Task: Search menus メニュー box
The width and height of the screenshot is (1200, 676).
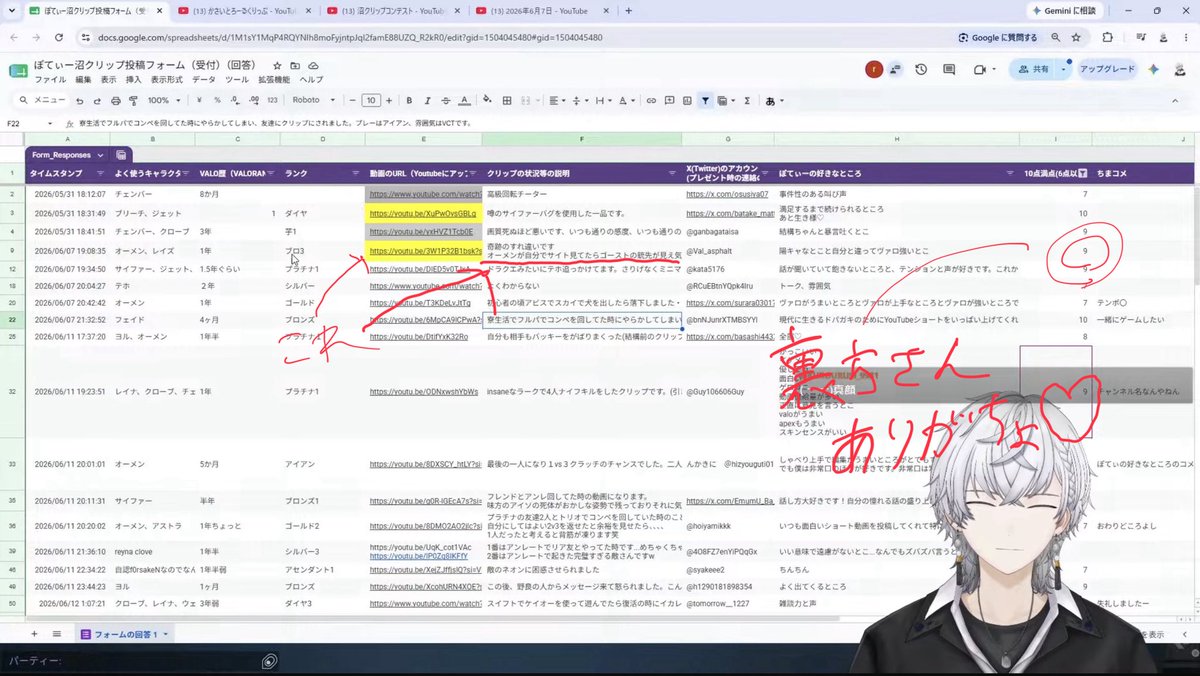Action: 43,101
